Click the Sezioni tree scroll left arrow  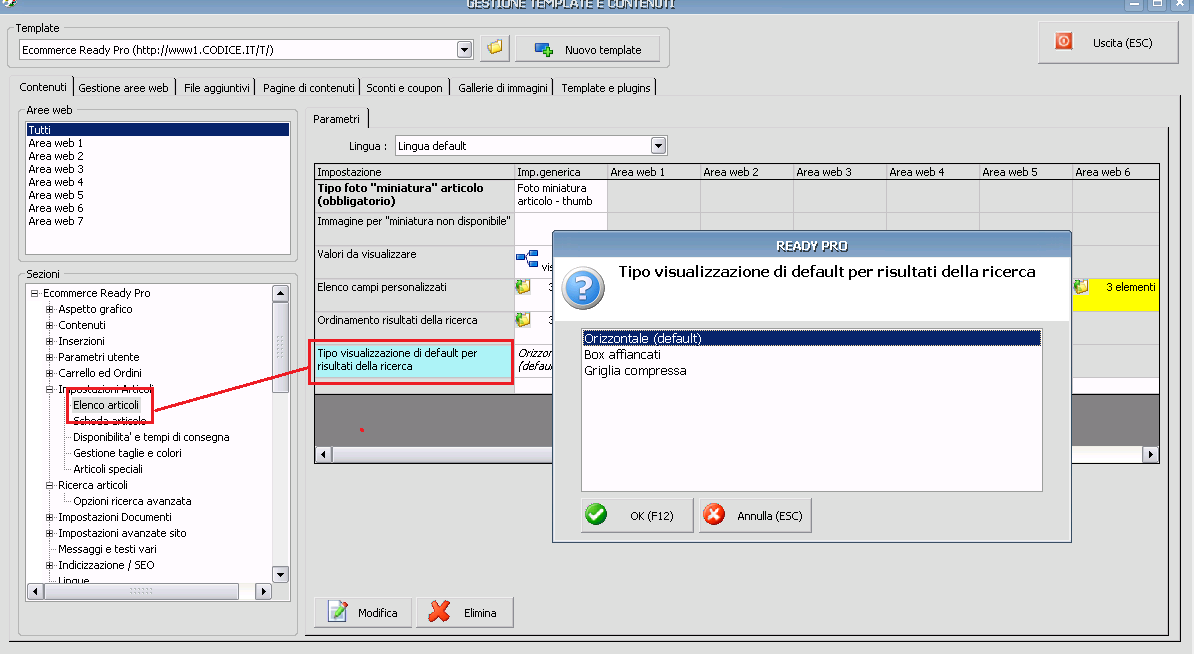pos(35,591)
